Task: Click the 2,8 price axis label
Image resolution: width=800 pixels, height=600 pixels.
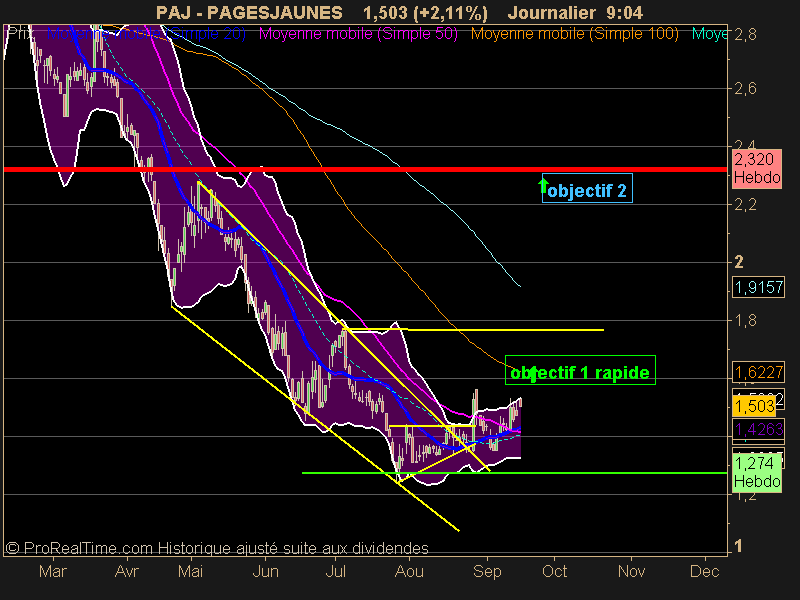Action: (x=745, y=35)
